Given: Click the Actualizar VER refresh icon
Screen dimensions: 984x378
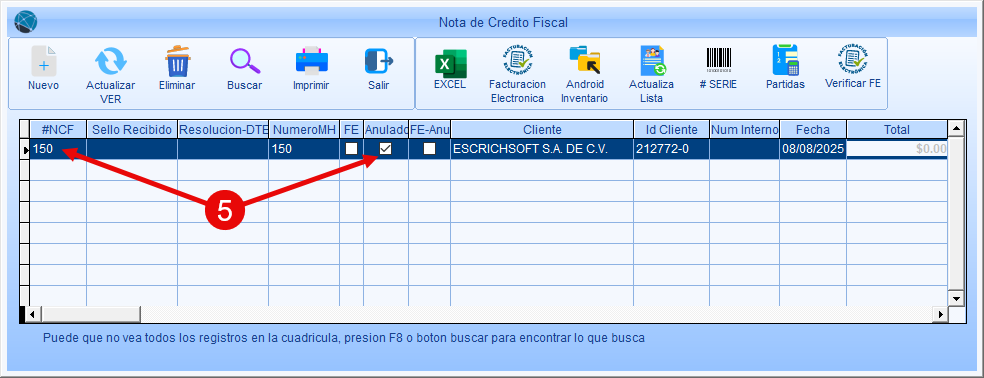Looking at the screenshot, I should tap(110, 62).
